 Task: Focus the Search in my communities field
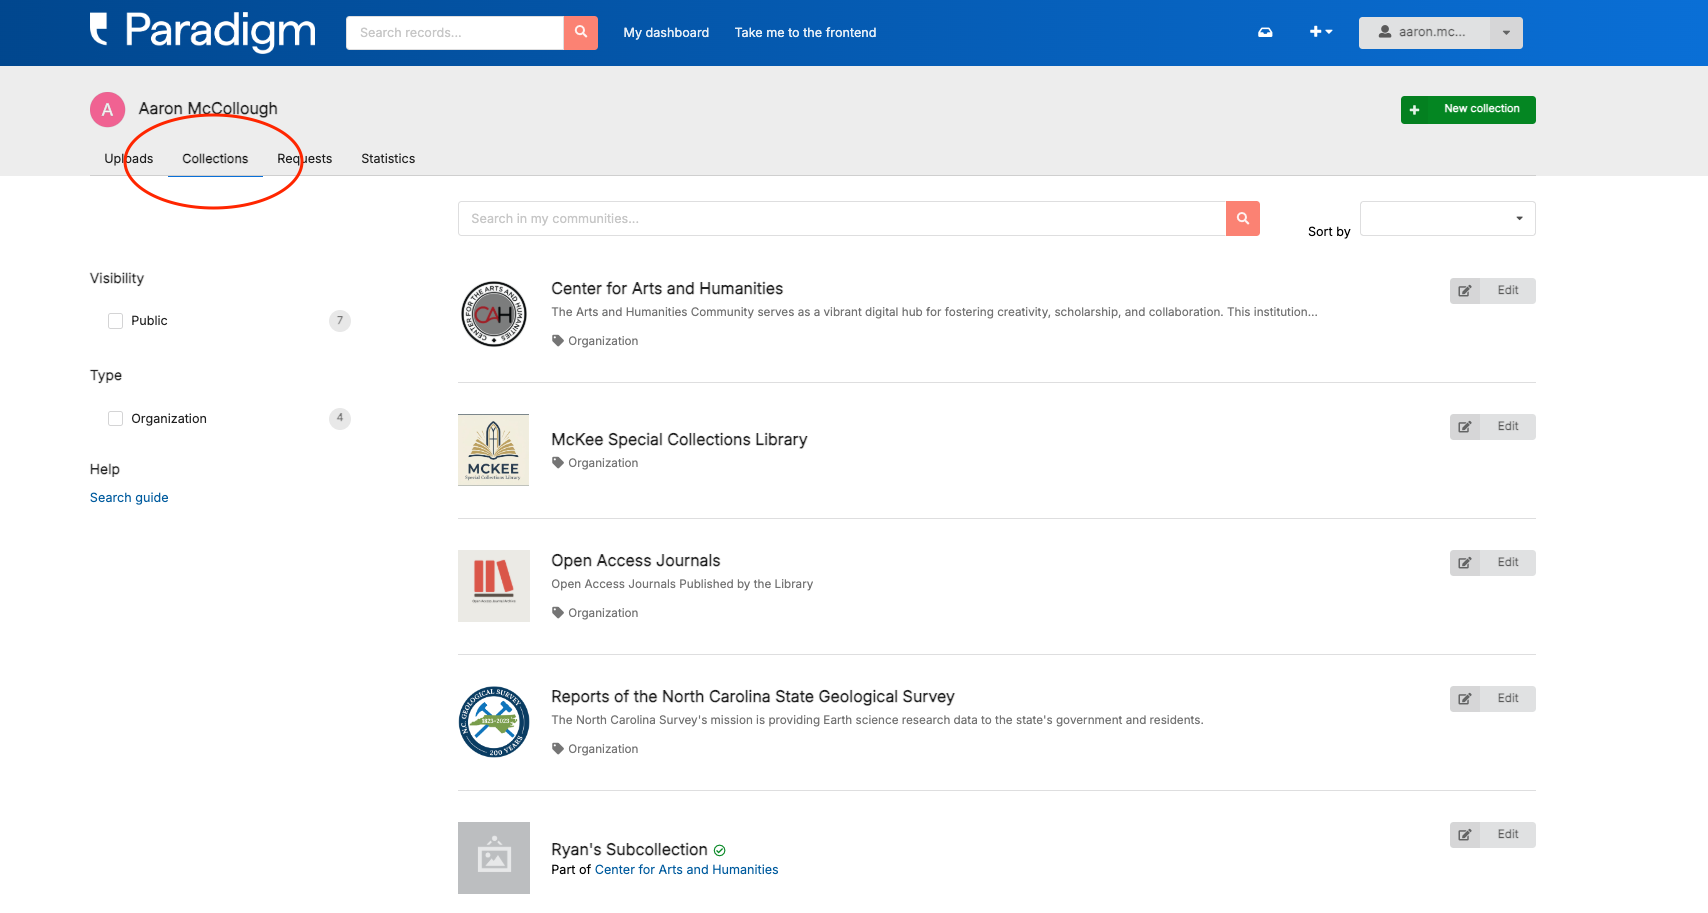coord(842,219)
